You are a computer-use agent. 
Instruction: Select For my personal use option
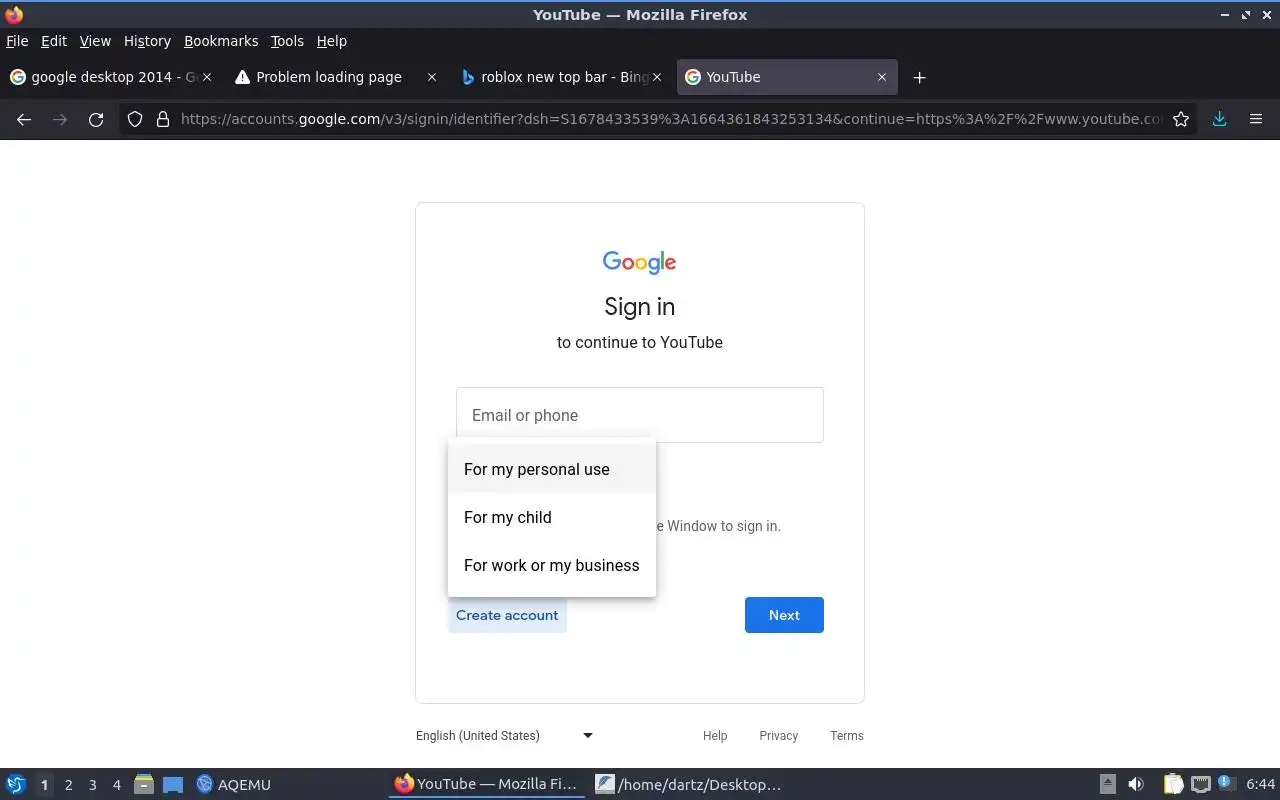coord(552,469)
